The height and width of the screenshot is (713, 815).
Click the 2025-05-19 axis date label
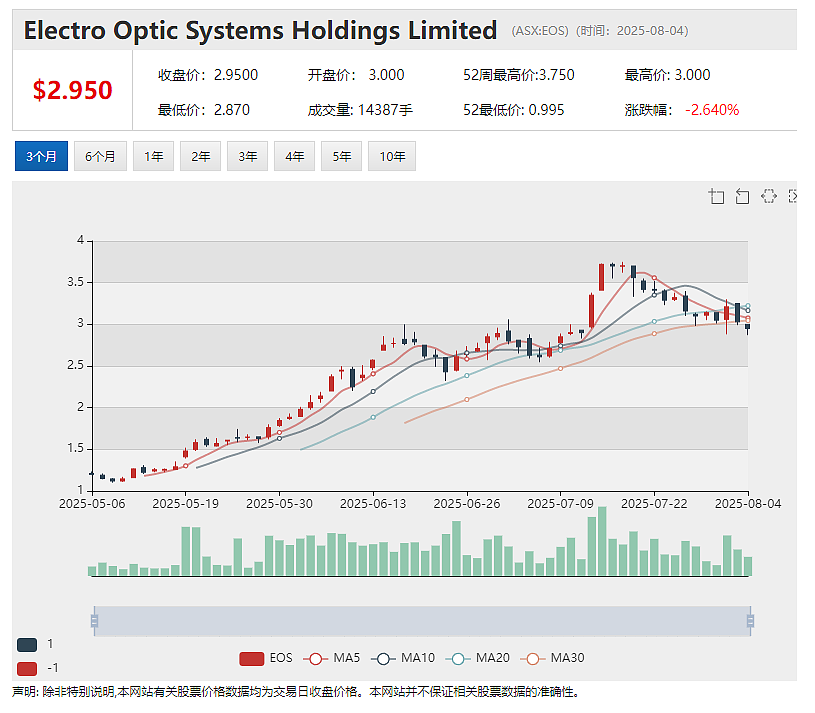coord(186,504)
